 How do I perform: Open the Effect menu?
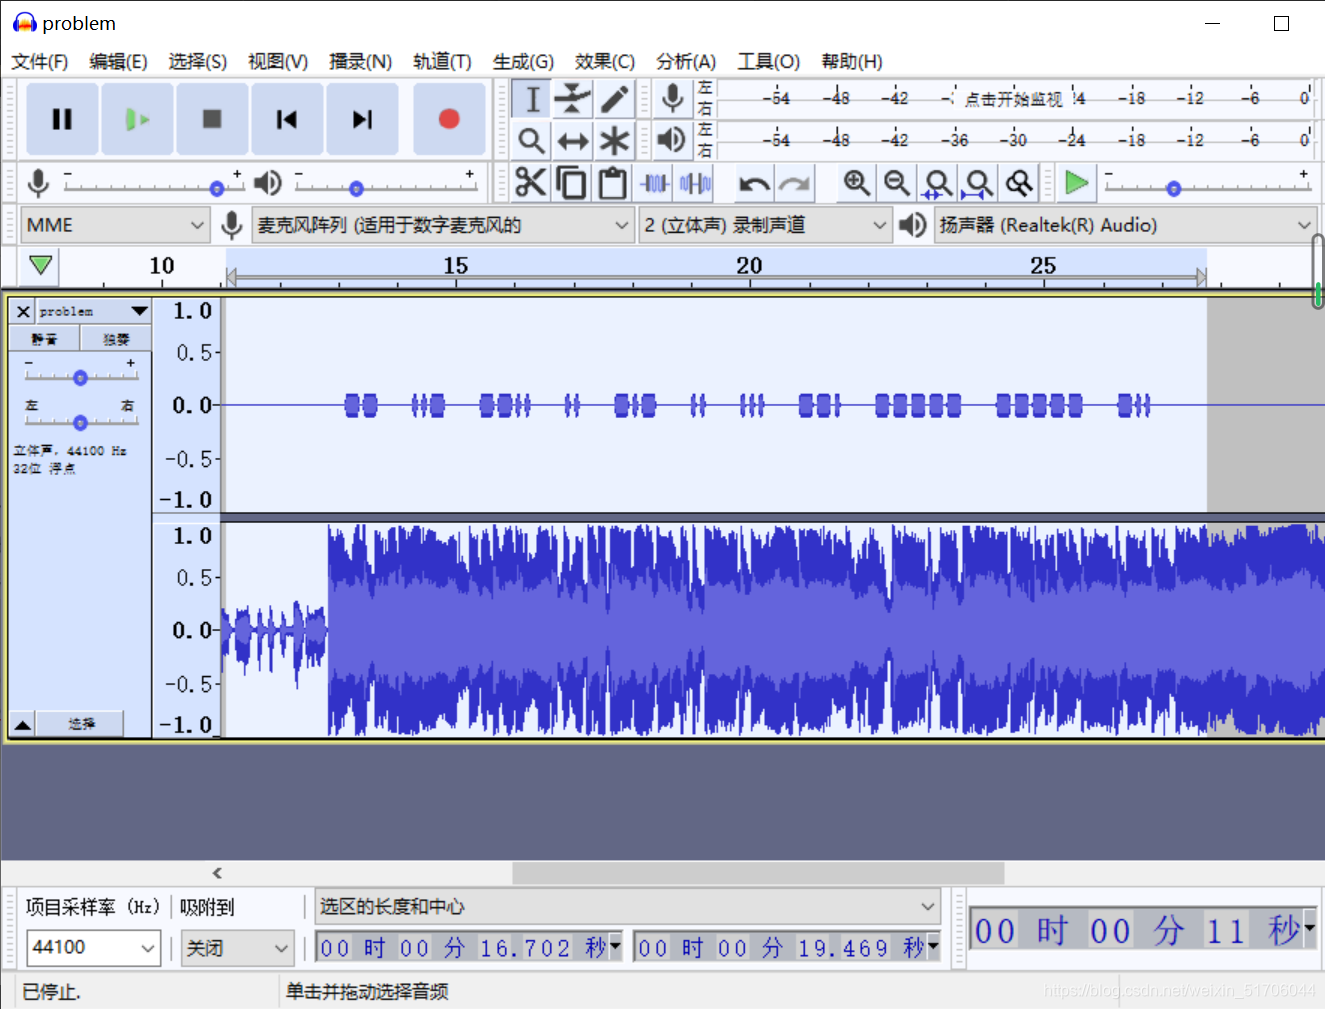click(605, 62)
